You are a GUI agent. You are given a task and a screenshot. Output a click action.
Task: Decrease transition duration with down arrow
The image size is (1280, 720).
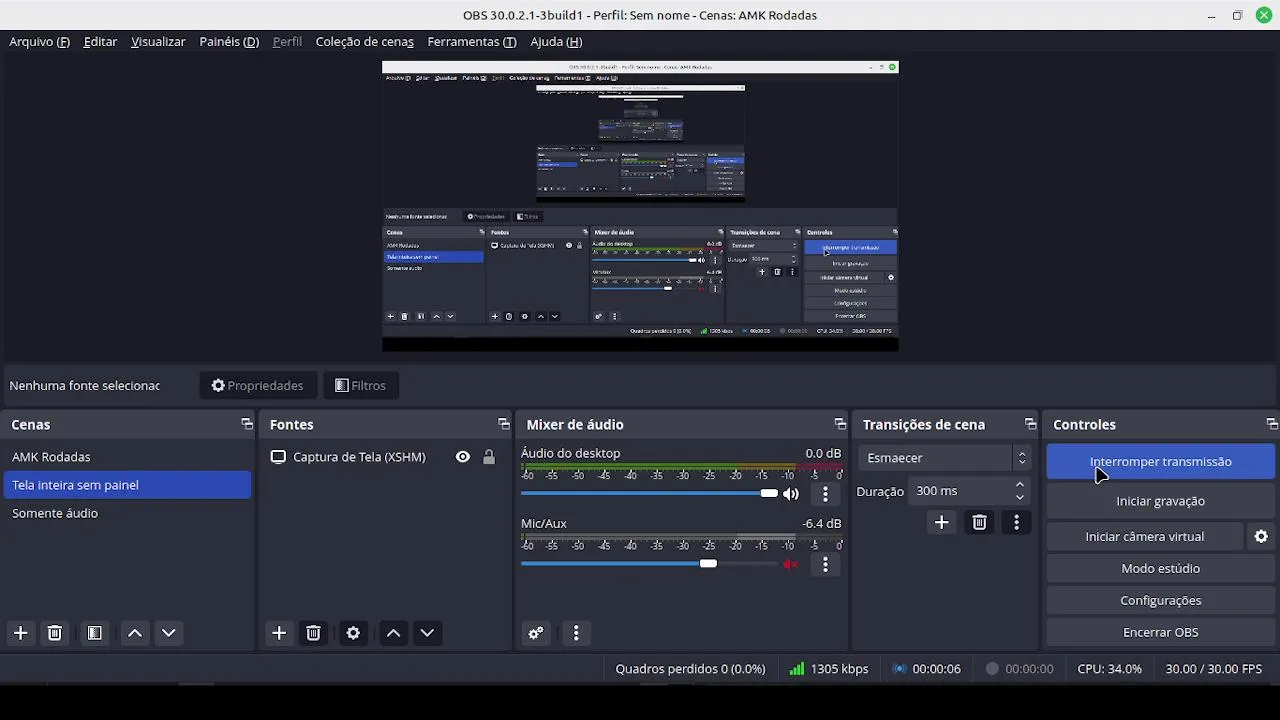click(x=1020, y=497)
